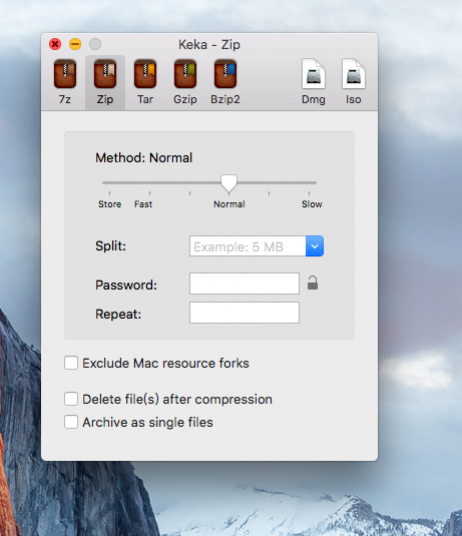Click the Fast label under slider
462x536 pixels.
click(143, 204)
